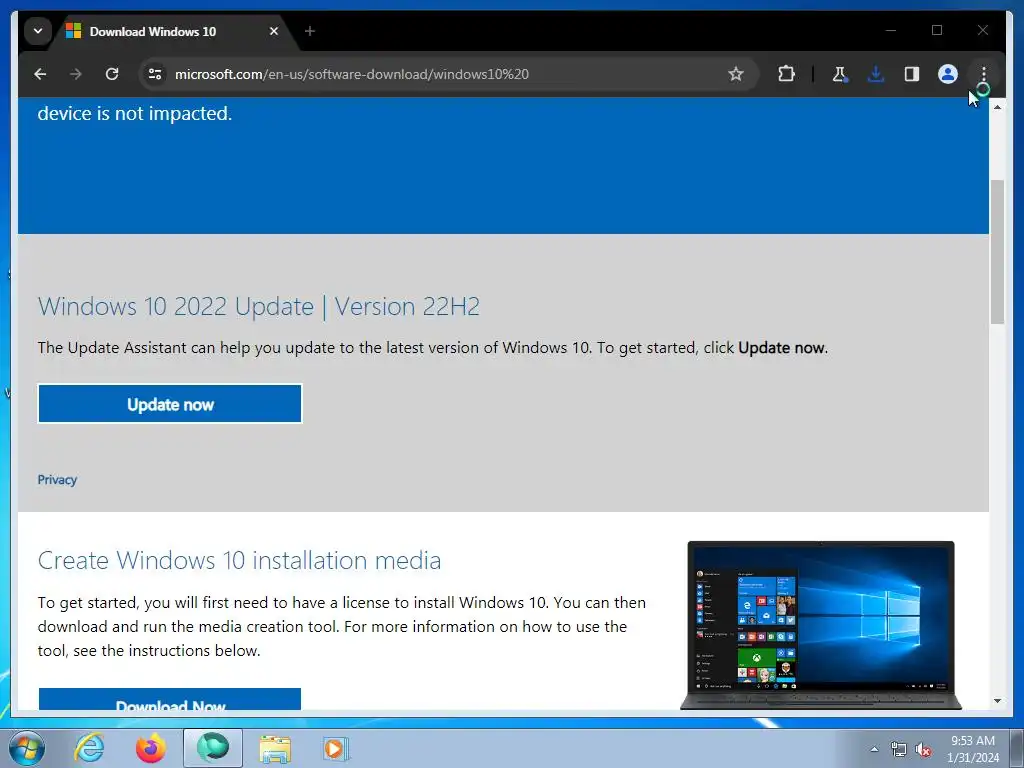This screenshot has height=768, width=1024.
Task: Close the Download Windows 10 tab
Action: [274, 31]
